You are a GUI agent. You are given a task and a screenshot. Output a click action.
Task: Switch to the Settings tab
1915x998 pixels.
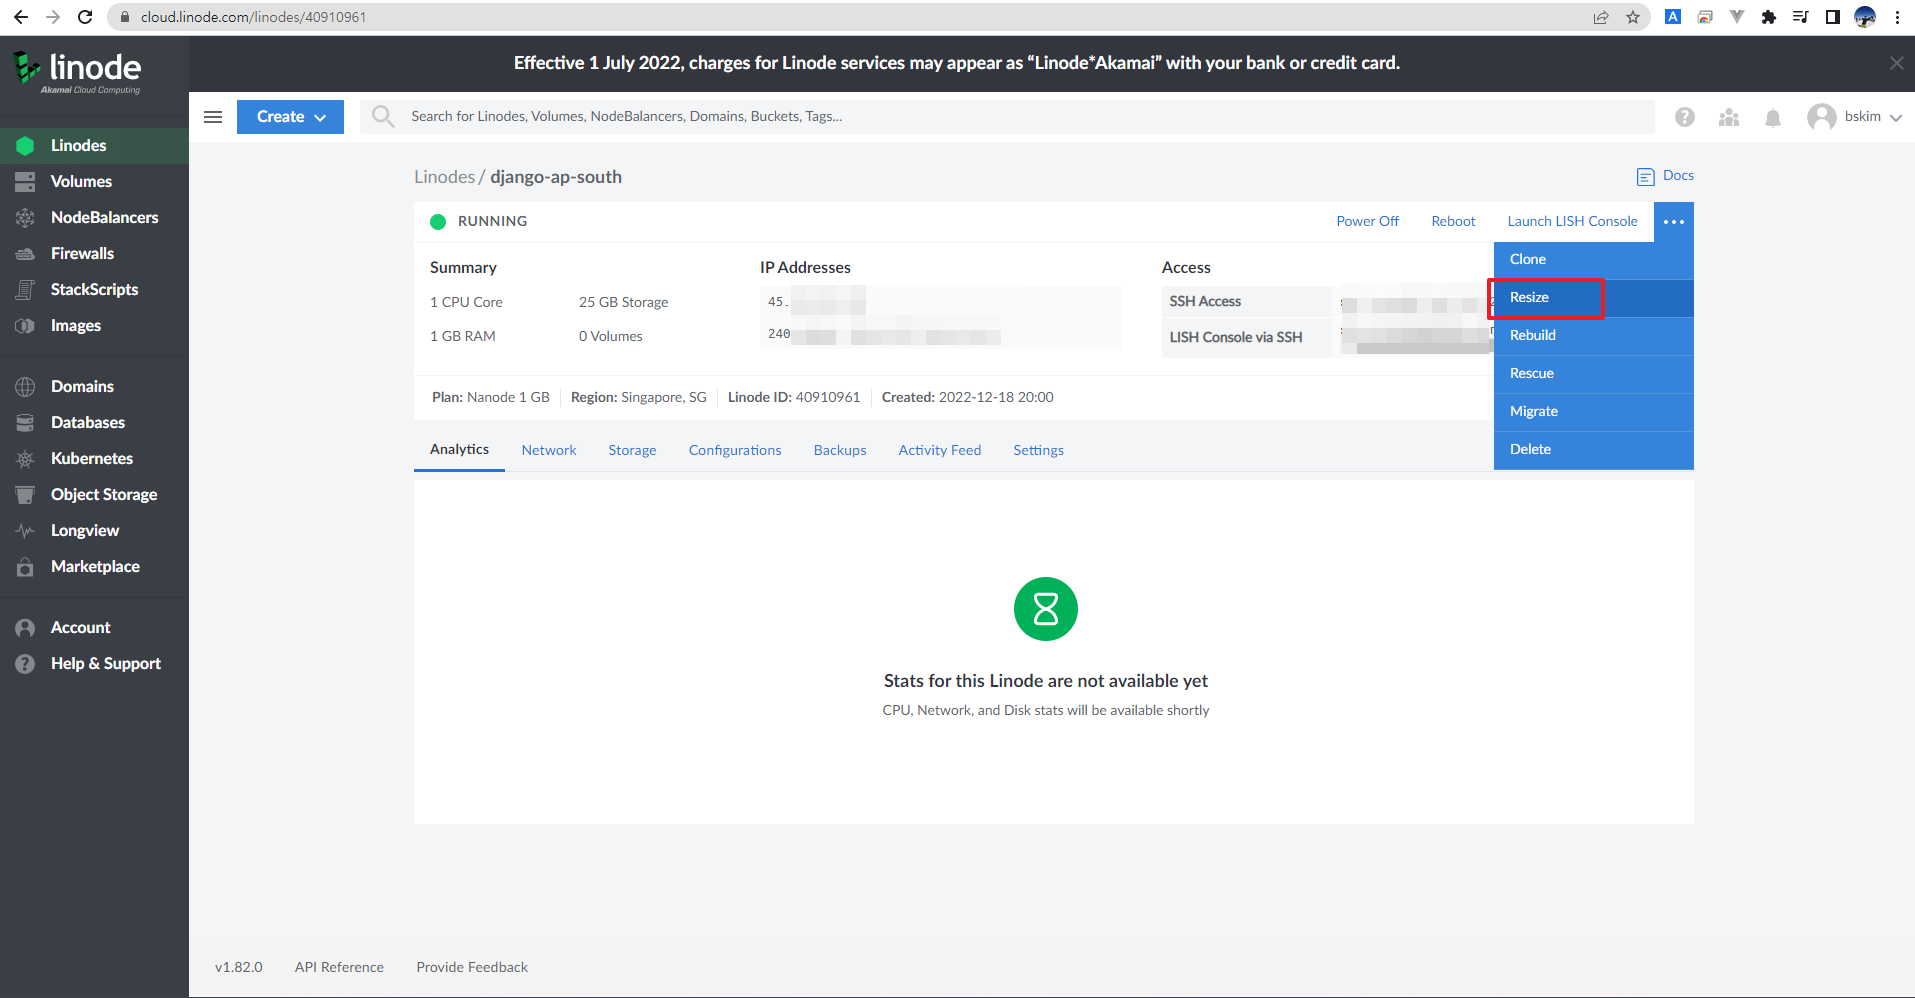coord(1038,451)
